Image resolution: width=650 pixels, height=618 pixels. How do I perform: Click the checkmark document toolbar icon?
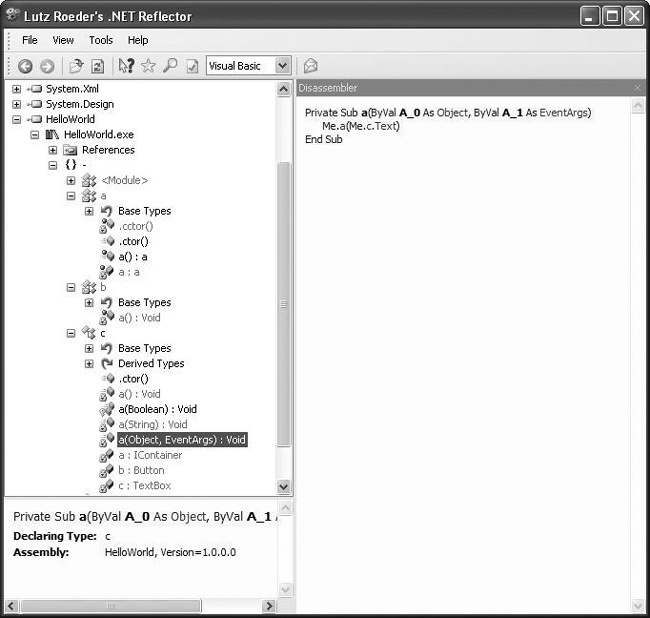(x=192, y=66)
